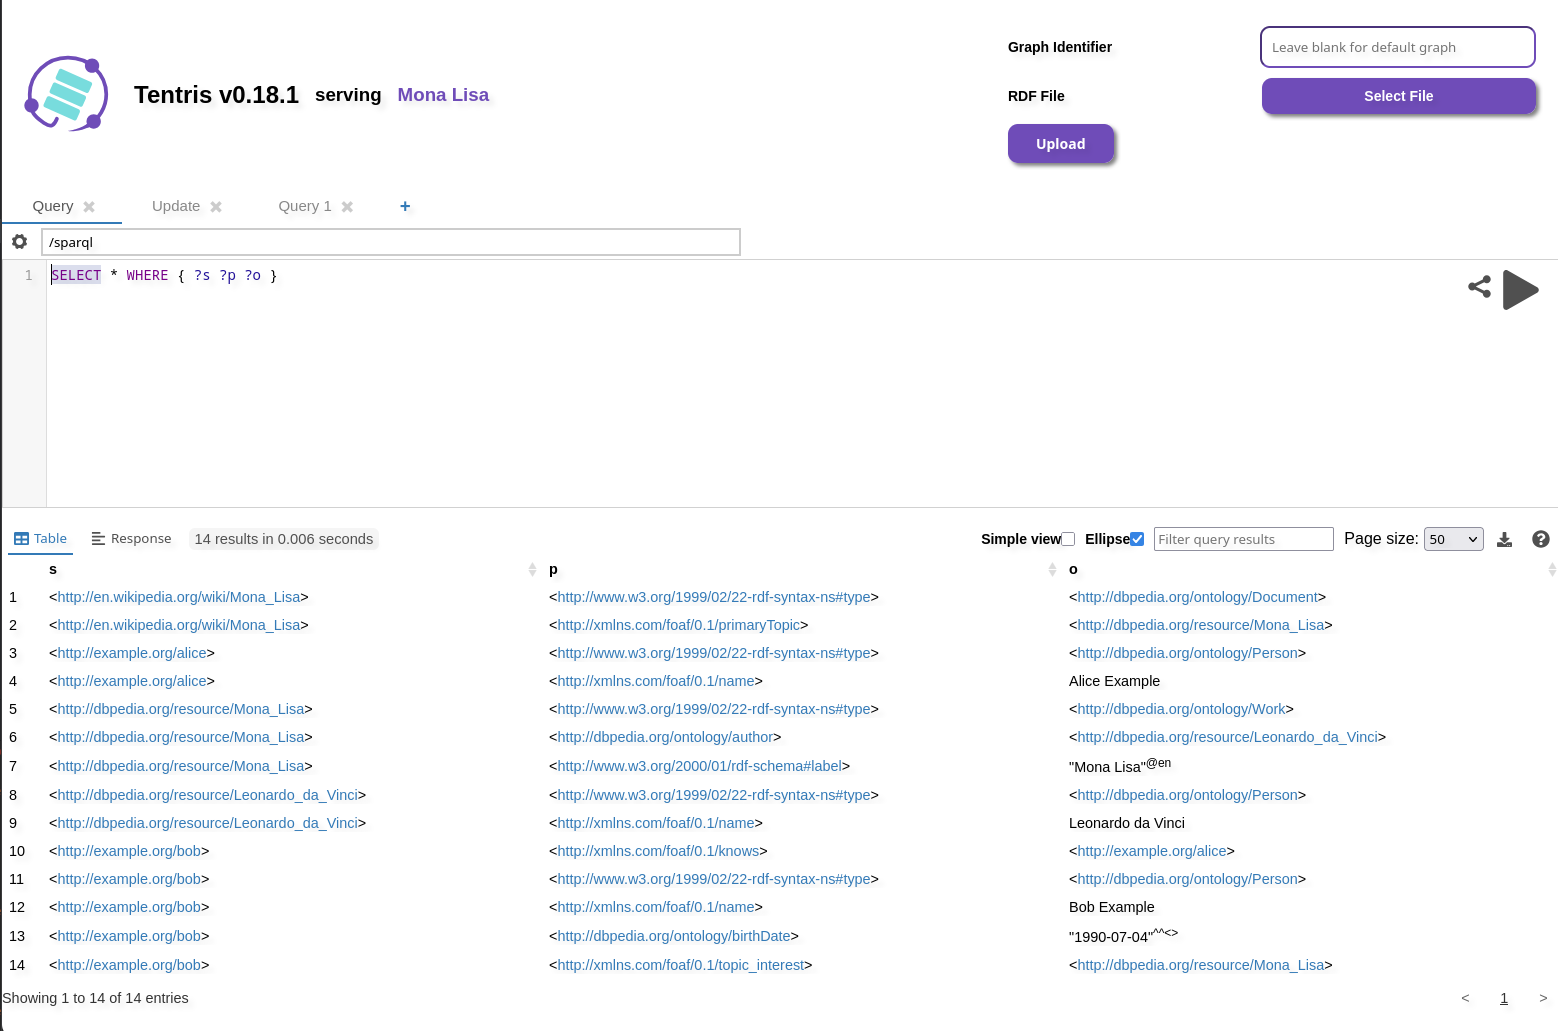The width and height of the screenshot is (1558, 1031).
Task: Open ontology/birthDate predicate link
Action: [674, 936]
